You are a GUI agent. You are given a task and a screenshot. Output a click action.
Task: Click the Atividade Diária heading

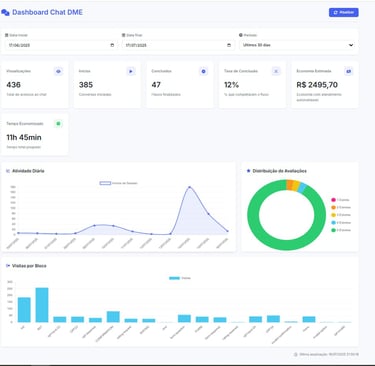pos(28,171)
